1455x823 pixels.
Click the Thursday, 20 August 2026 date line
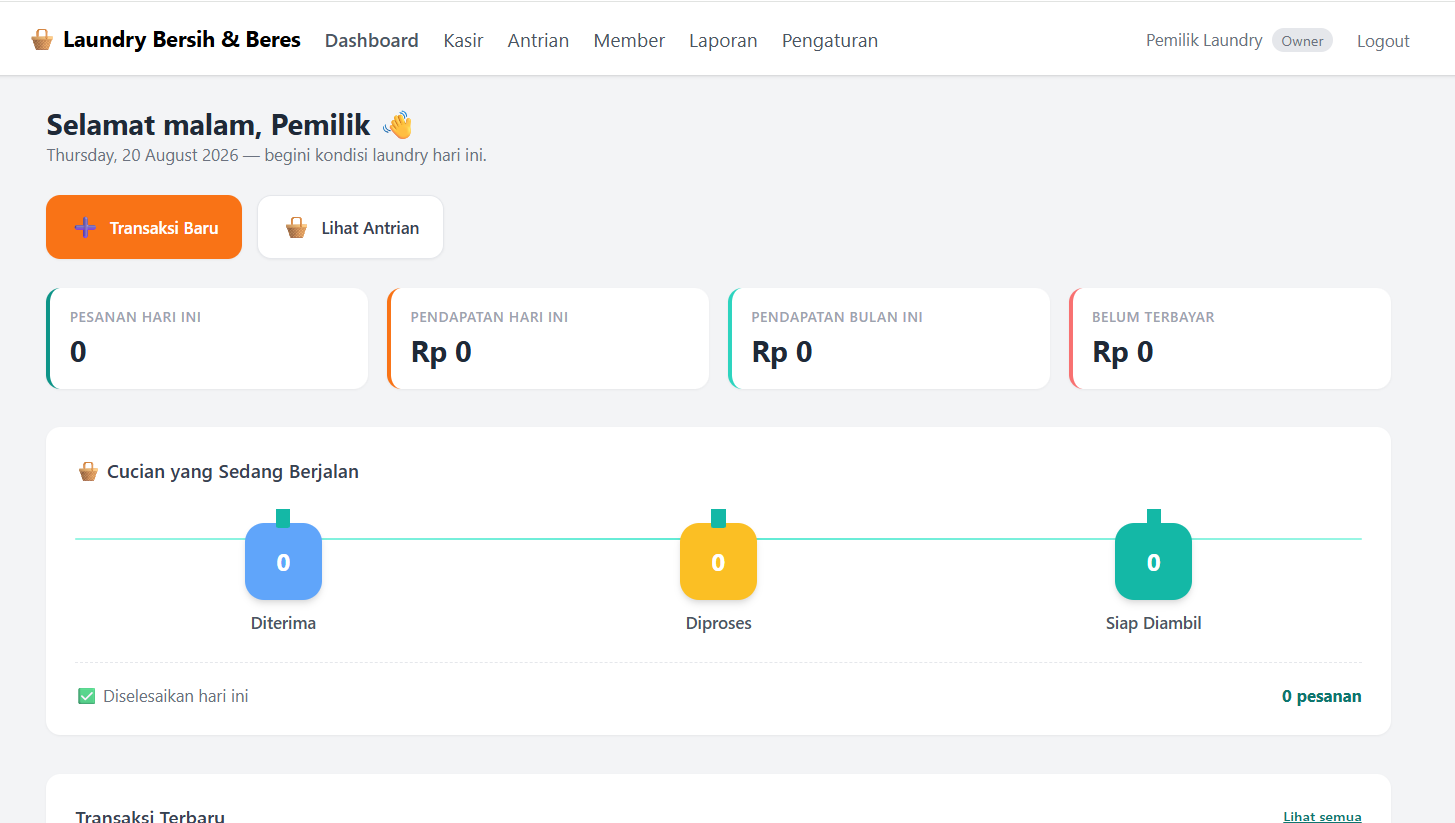tap(266, 155)
